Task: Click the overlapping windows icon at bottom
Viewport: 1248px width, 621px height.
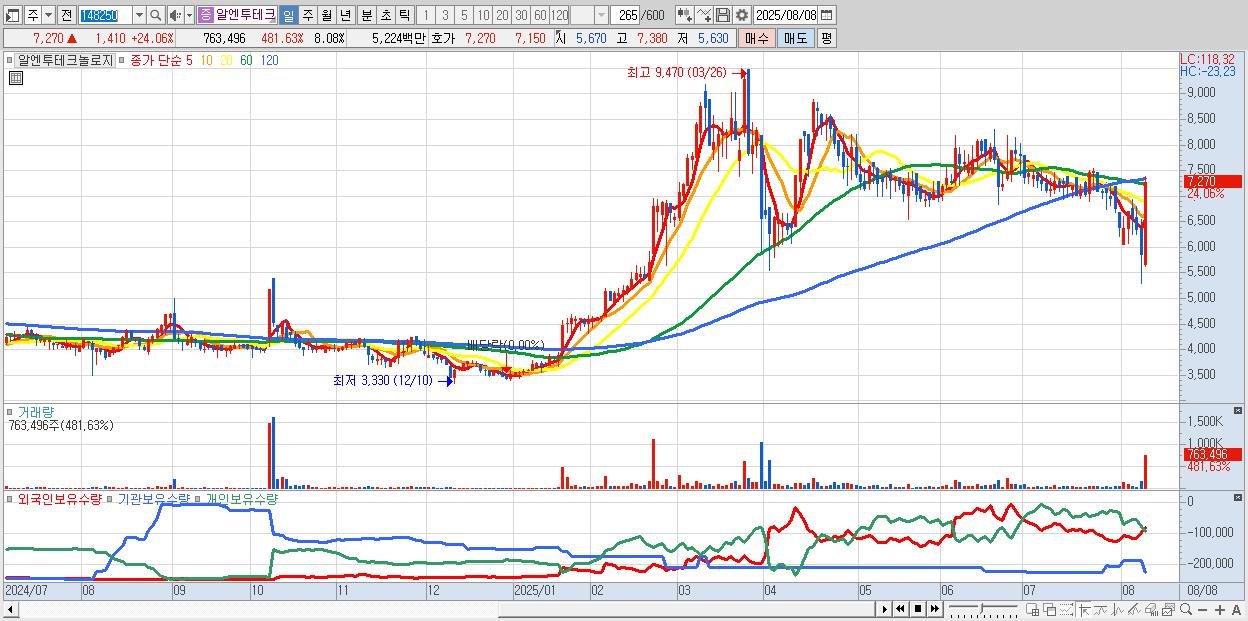Action: (x=1050, y=609)
